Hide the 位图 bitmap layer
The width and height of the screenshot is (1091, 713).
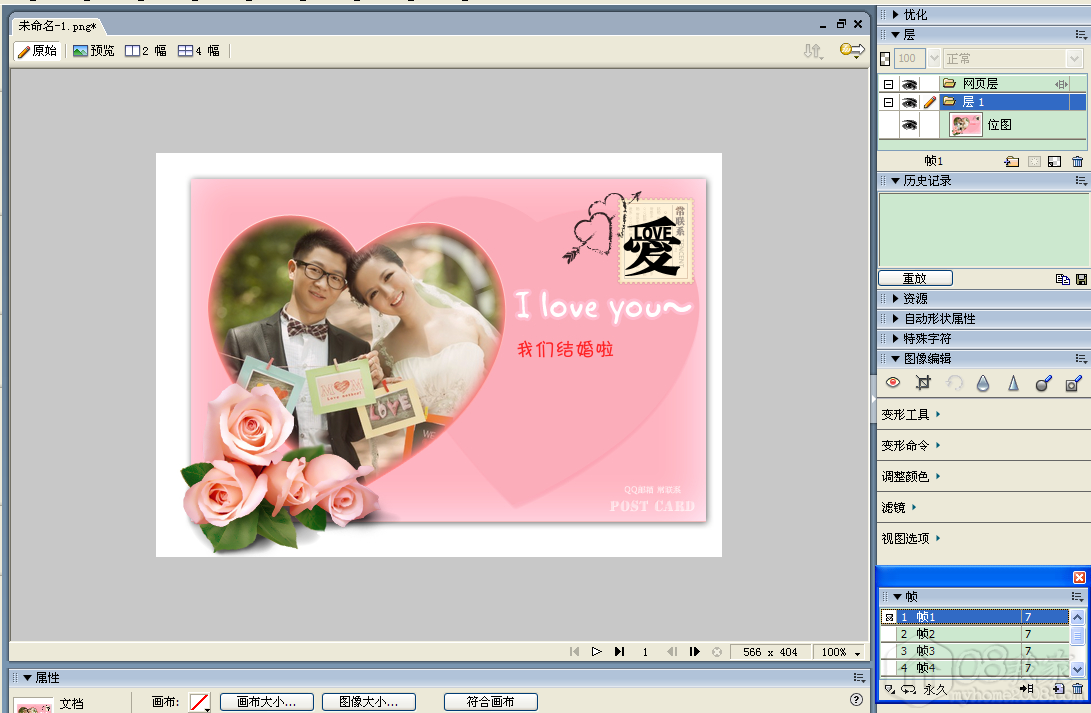(909, 125)
